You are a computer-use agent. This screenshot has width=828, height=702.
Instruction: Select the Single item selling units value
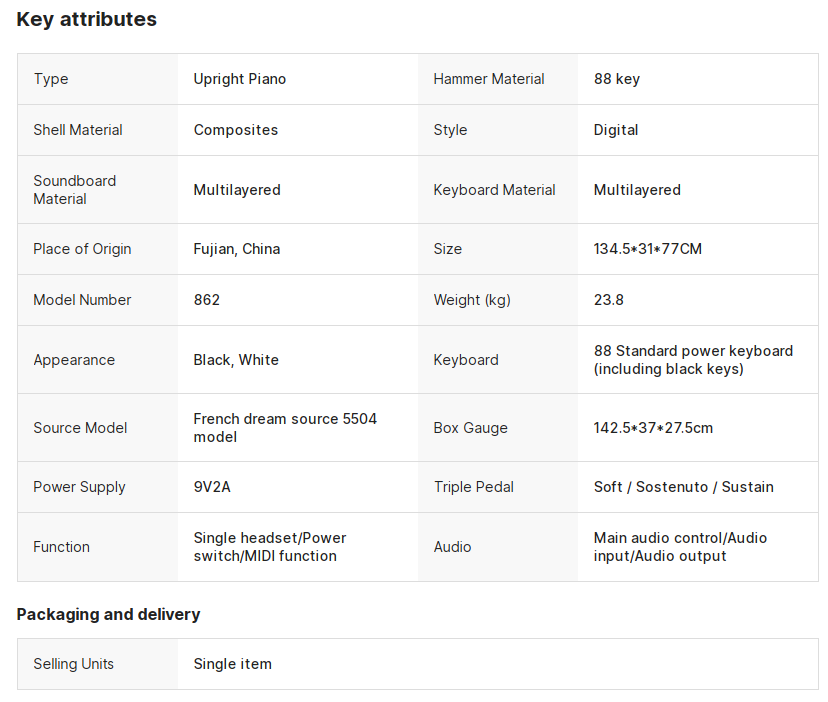tap(232, 664)
